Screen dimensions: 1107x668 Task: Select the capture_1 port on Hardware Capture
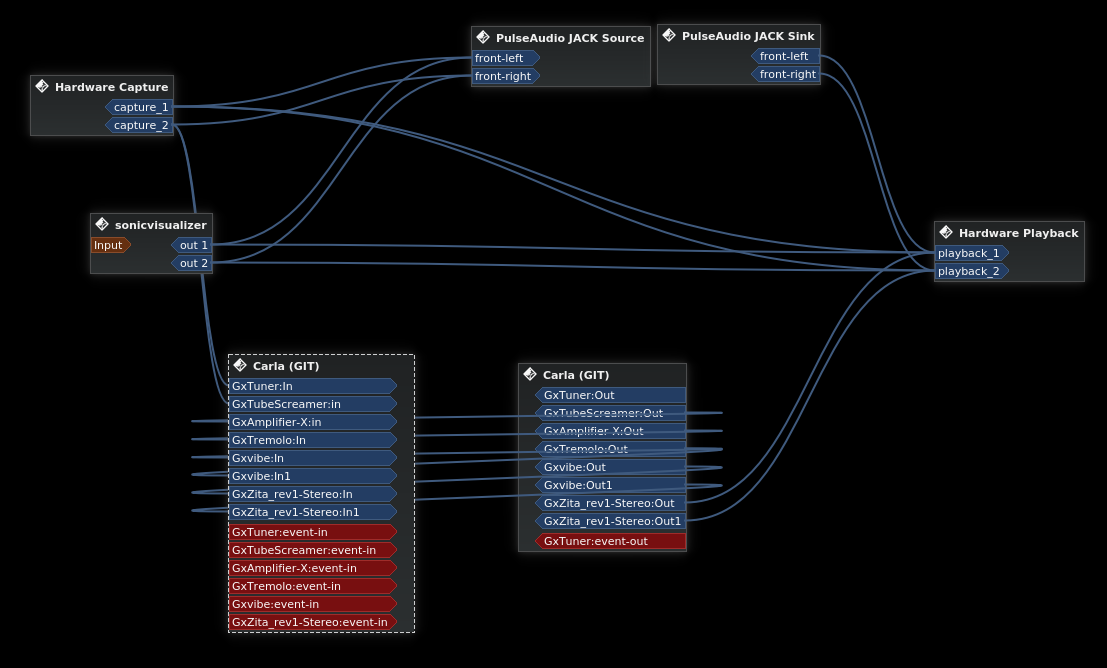tap(140, 107)
